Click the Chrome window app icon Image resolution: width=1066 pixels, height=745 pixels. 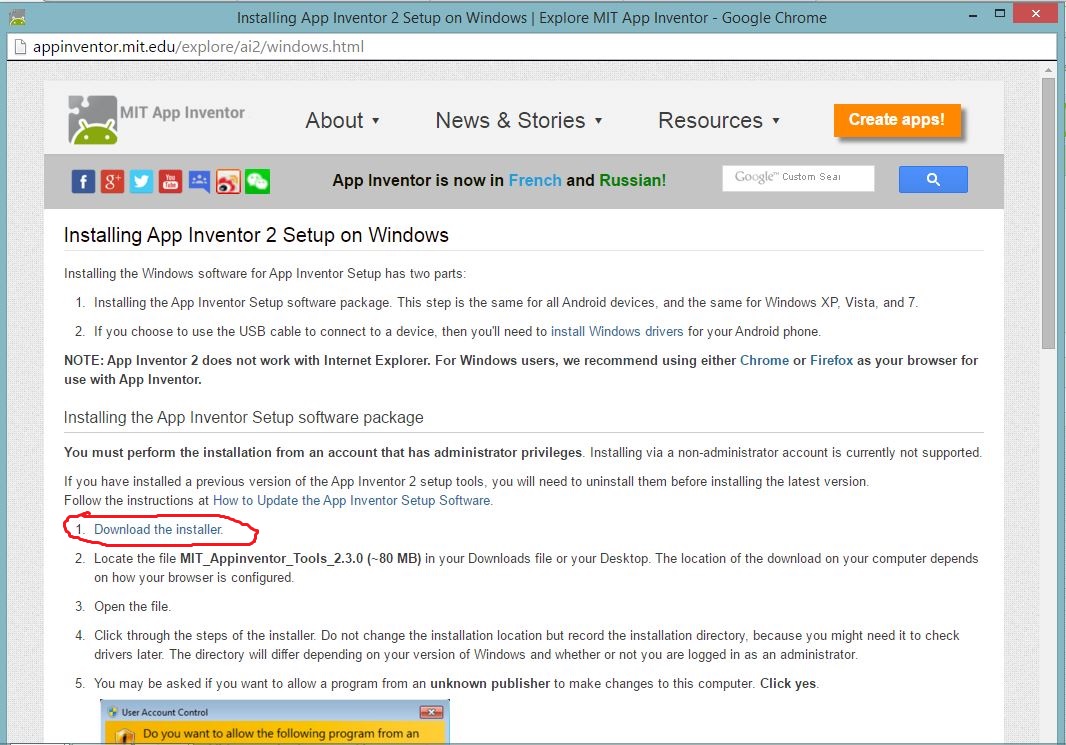pos(18,17)
